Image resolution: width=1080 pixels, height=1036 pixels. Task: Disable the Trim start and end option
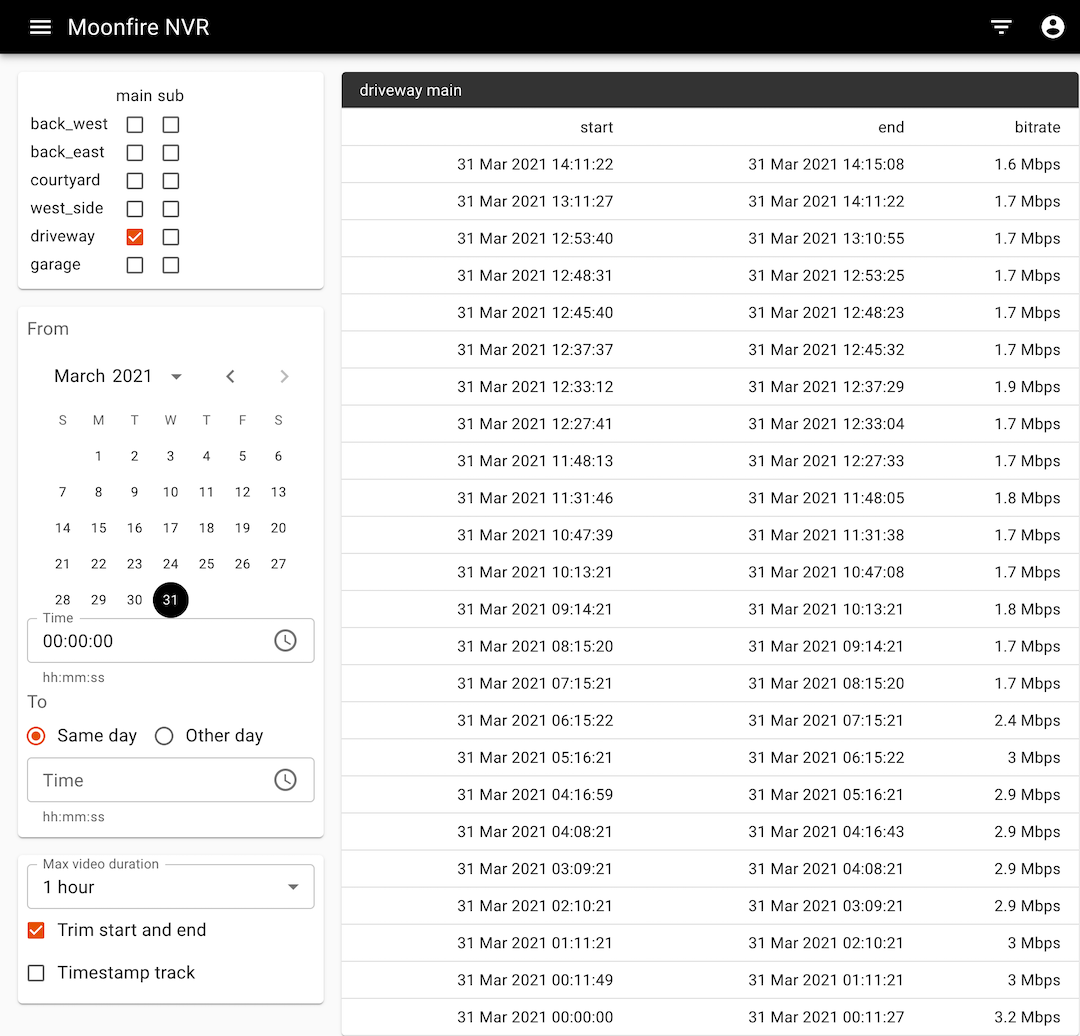pos(36,930)
